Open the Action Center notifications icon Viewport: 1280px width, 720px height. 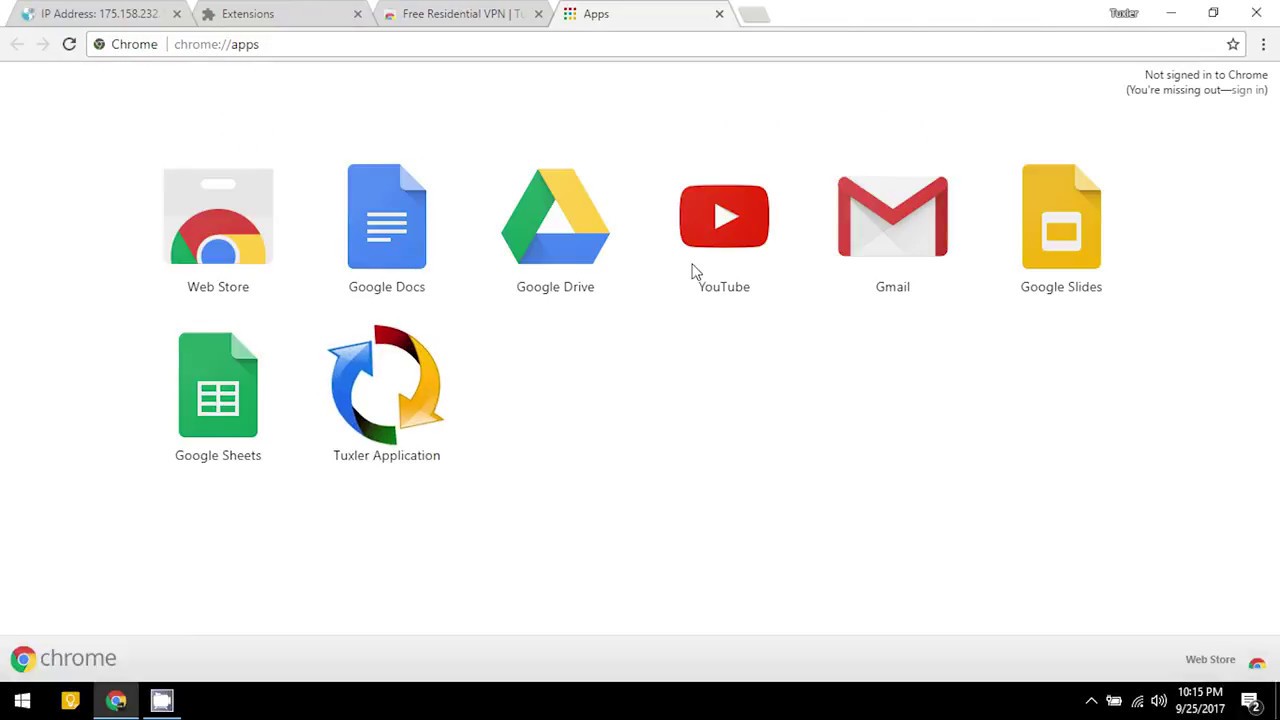tap(1250, 701)
